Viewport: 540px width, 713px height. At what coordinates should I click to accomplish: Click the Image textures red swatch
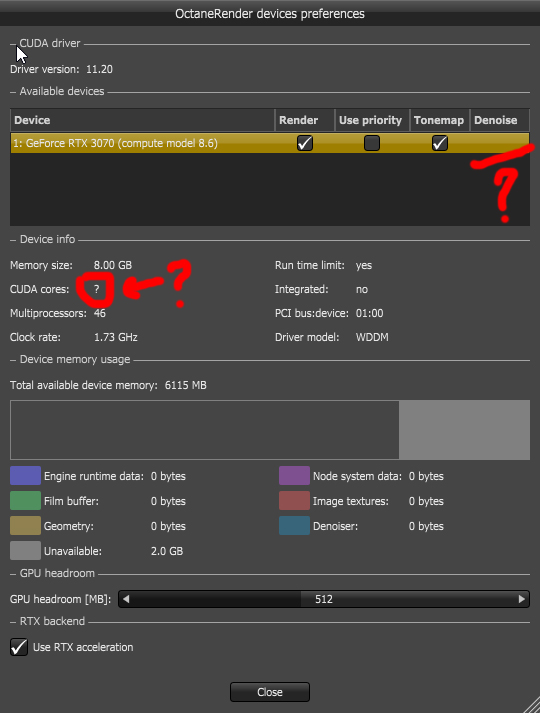point(294,501)
